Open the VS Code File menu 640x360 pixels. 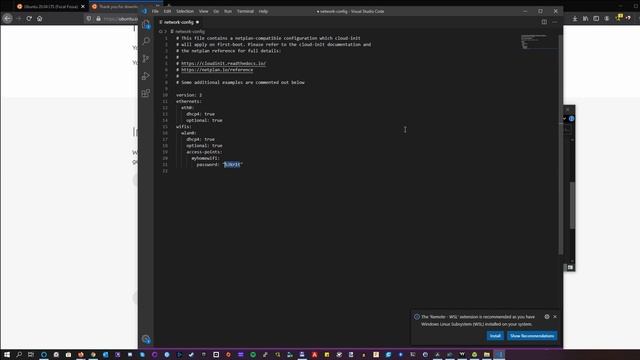(155, 11)
